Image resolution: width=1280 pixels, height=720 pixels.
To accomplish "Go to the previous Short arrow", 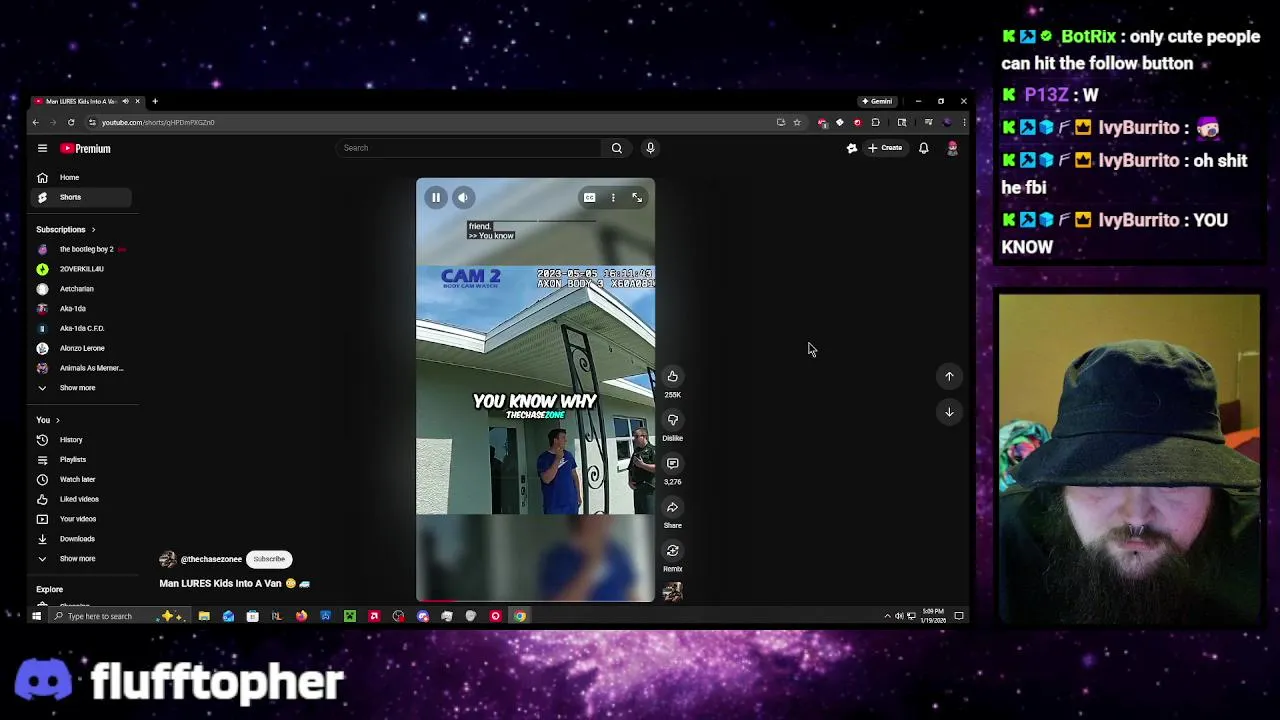I will click(x=949, y=376).
